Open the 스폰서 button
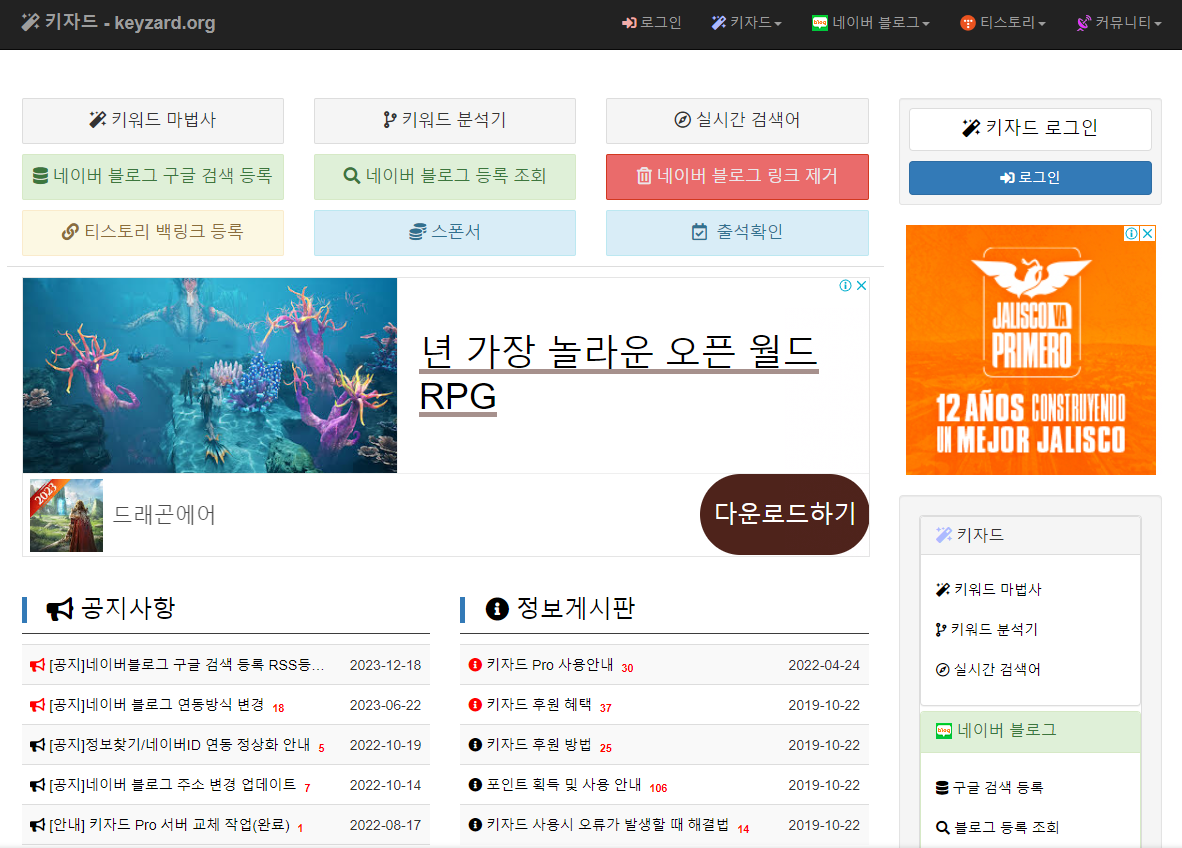1182x848 pixels. tap(445, 232)
